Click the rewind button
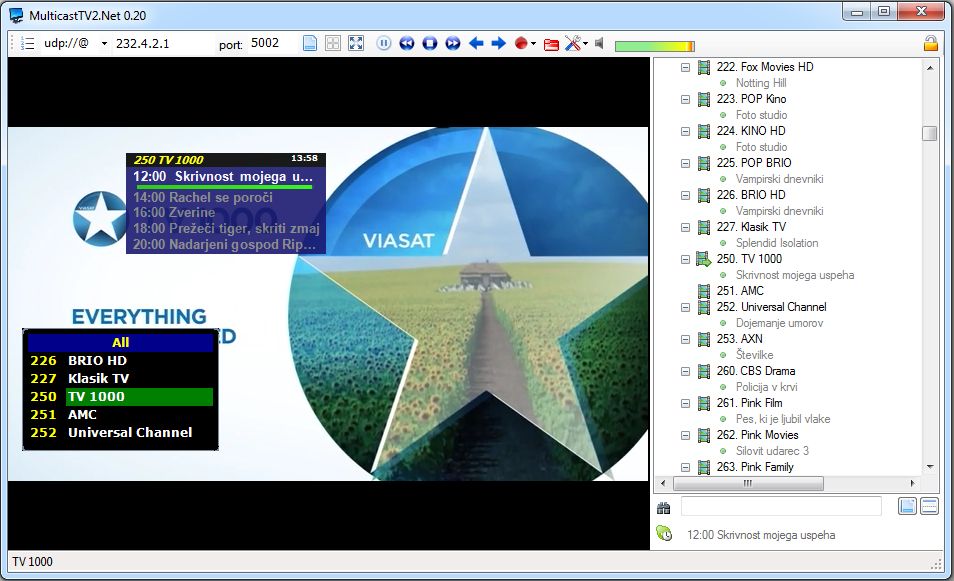 coord(407,43)
